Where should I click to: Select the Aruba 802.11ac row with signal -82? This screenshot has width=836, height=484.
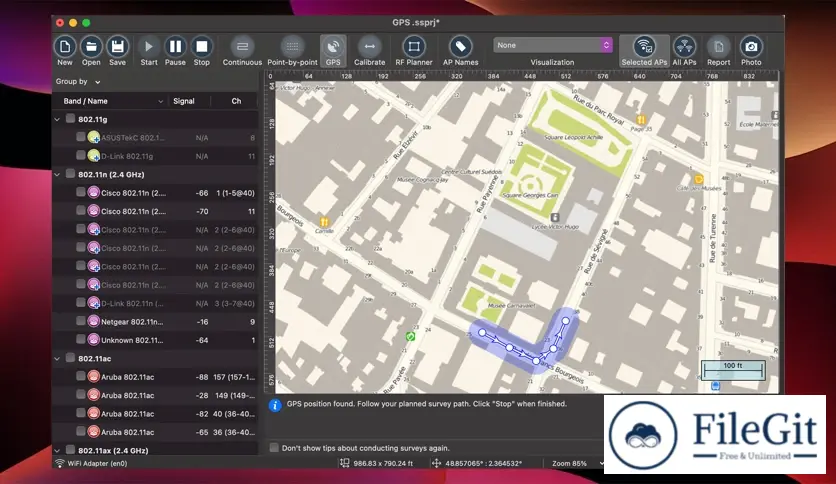pos(155,414)
